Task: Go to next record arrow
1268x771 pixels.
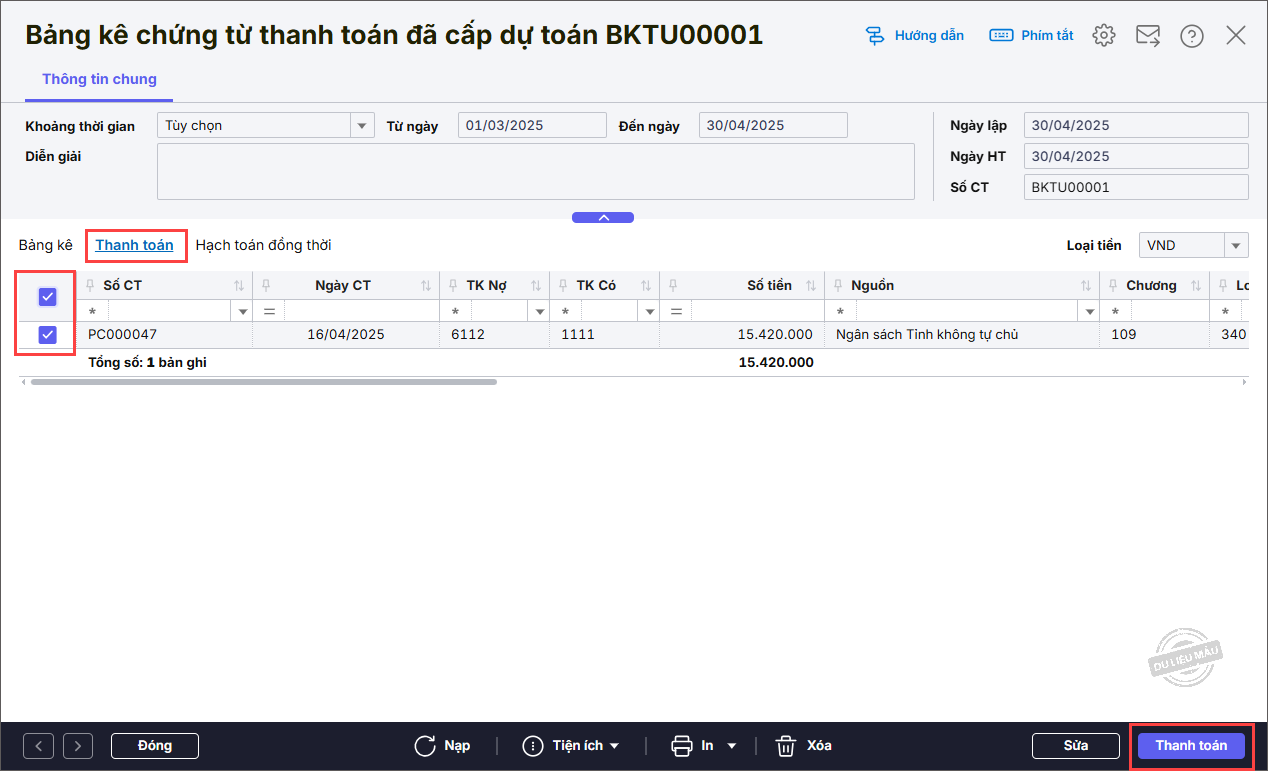Action: [78, 746]
